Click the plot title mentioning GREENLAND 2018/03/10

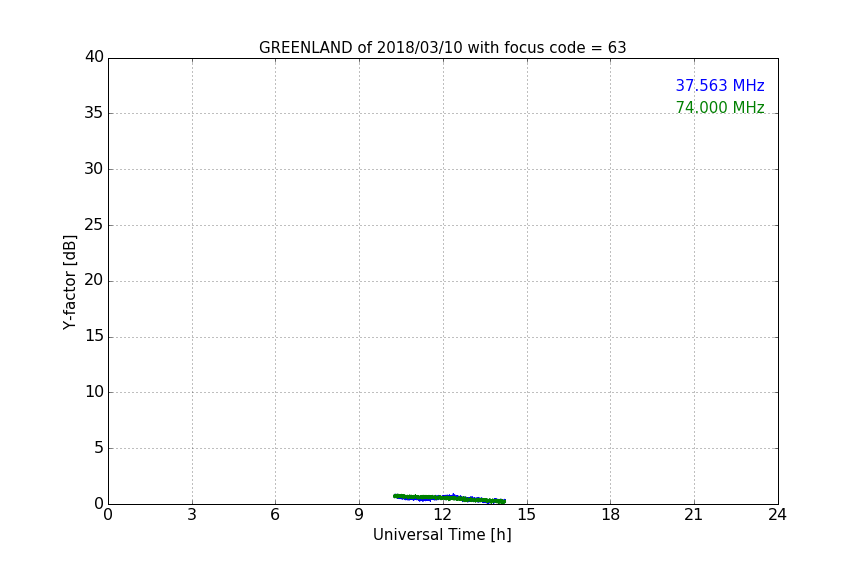(442, 48)
